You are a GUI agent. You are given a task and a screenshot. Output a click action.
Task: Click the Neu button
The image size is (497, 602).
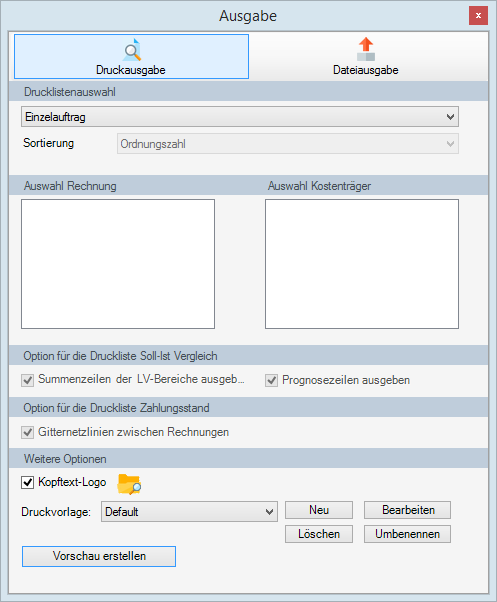point(319,510)
